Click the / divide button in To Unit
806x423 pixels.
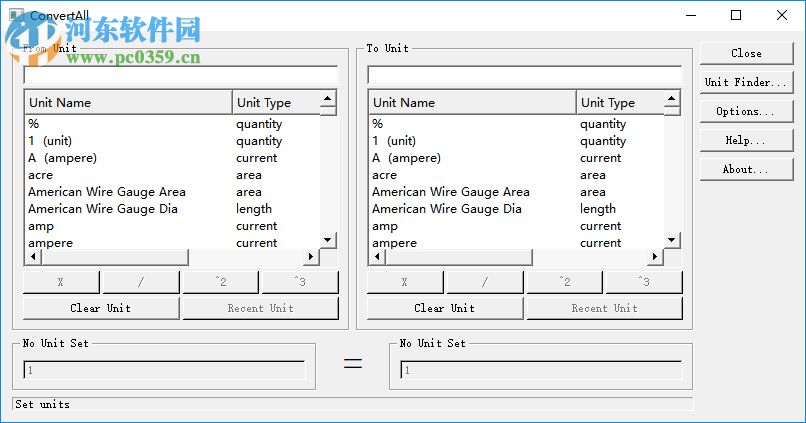pos(485,282)
